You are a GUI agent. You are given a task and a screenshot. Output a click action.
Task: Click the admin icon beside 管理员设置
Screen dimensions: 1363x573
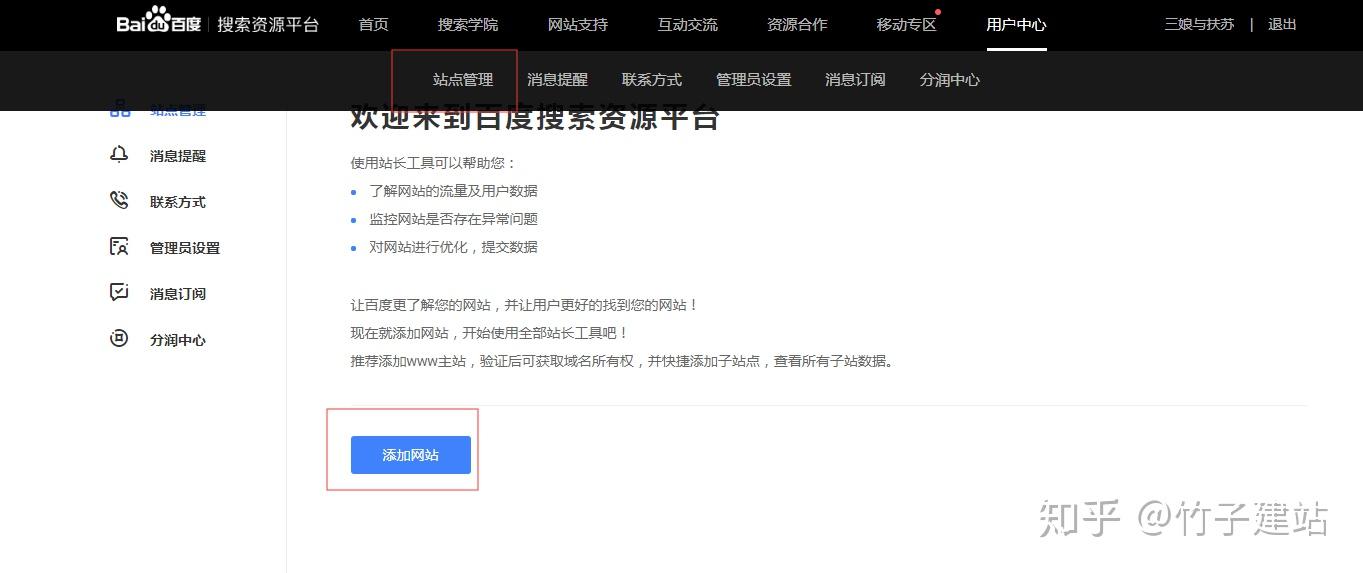119,246
